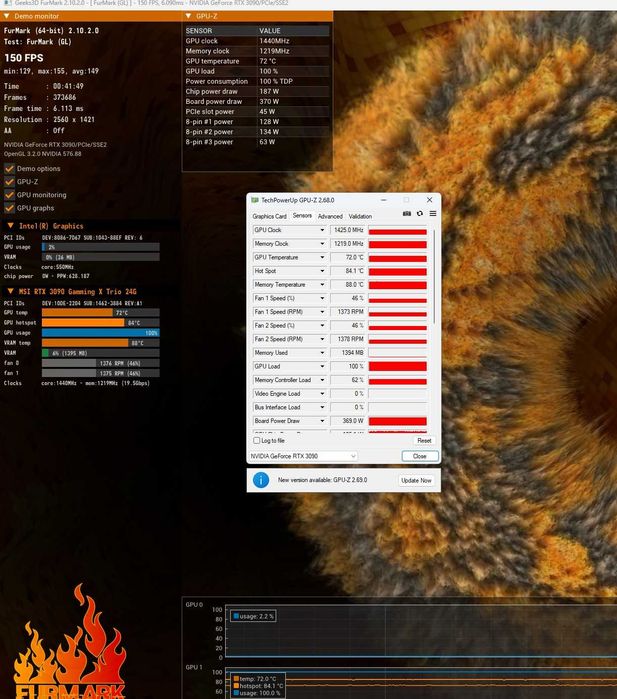This screenshot has width=617, height=699.
Task: Click the GPU-Z title bar app icon
Action: coord(255,200)
